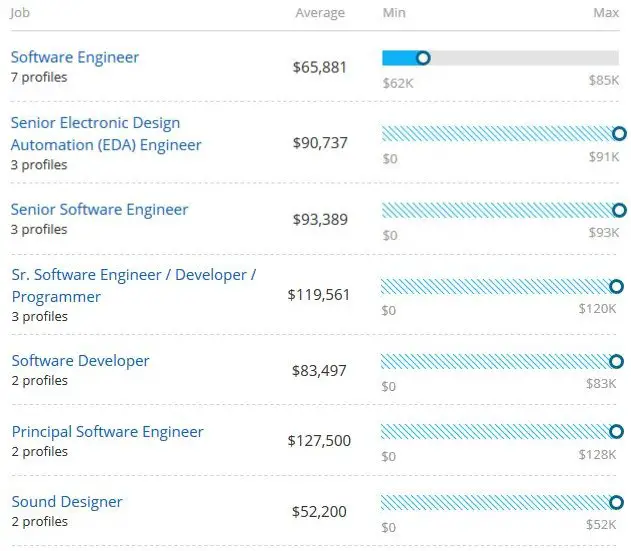Click the Principal Software Engineer range marker
The height and width of the screenshot is (551, 631).
pyautogui.click(x=619, y=432)
